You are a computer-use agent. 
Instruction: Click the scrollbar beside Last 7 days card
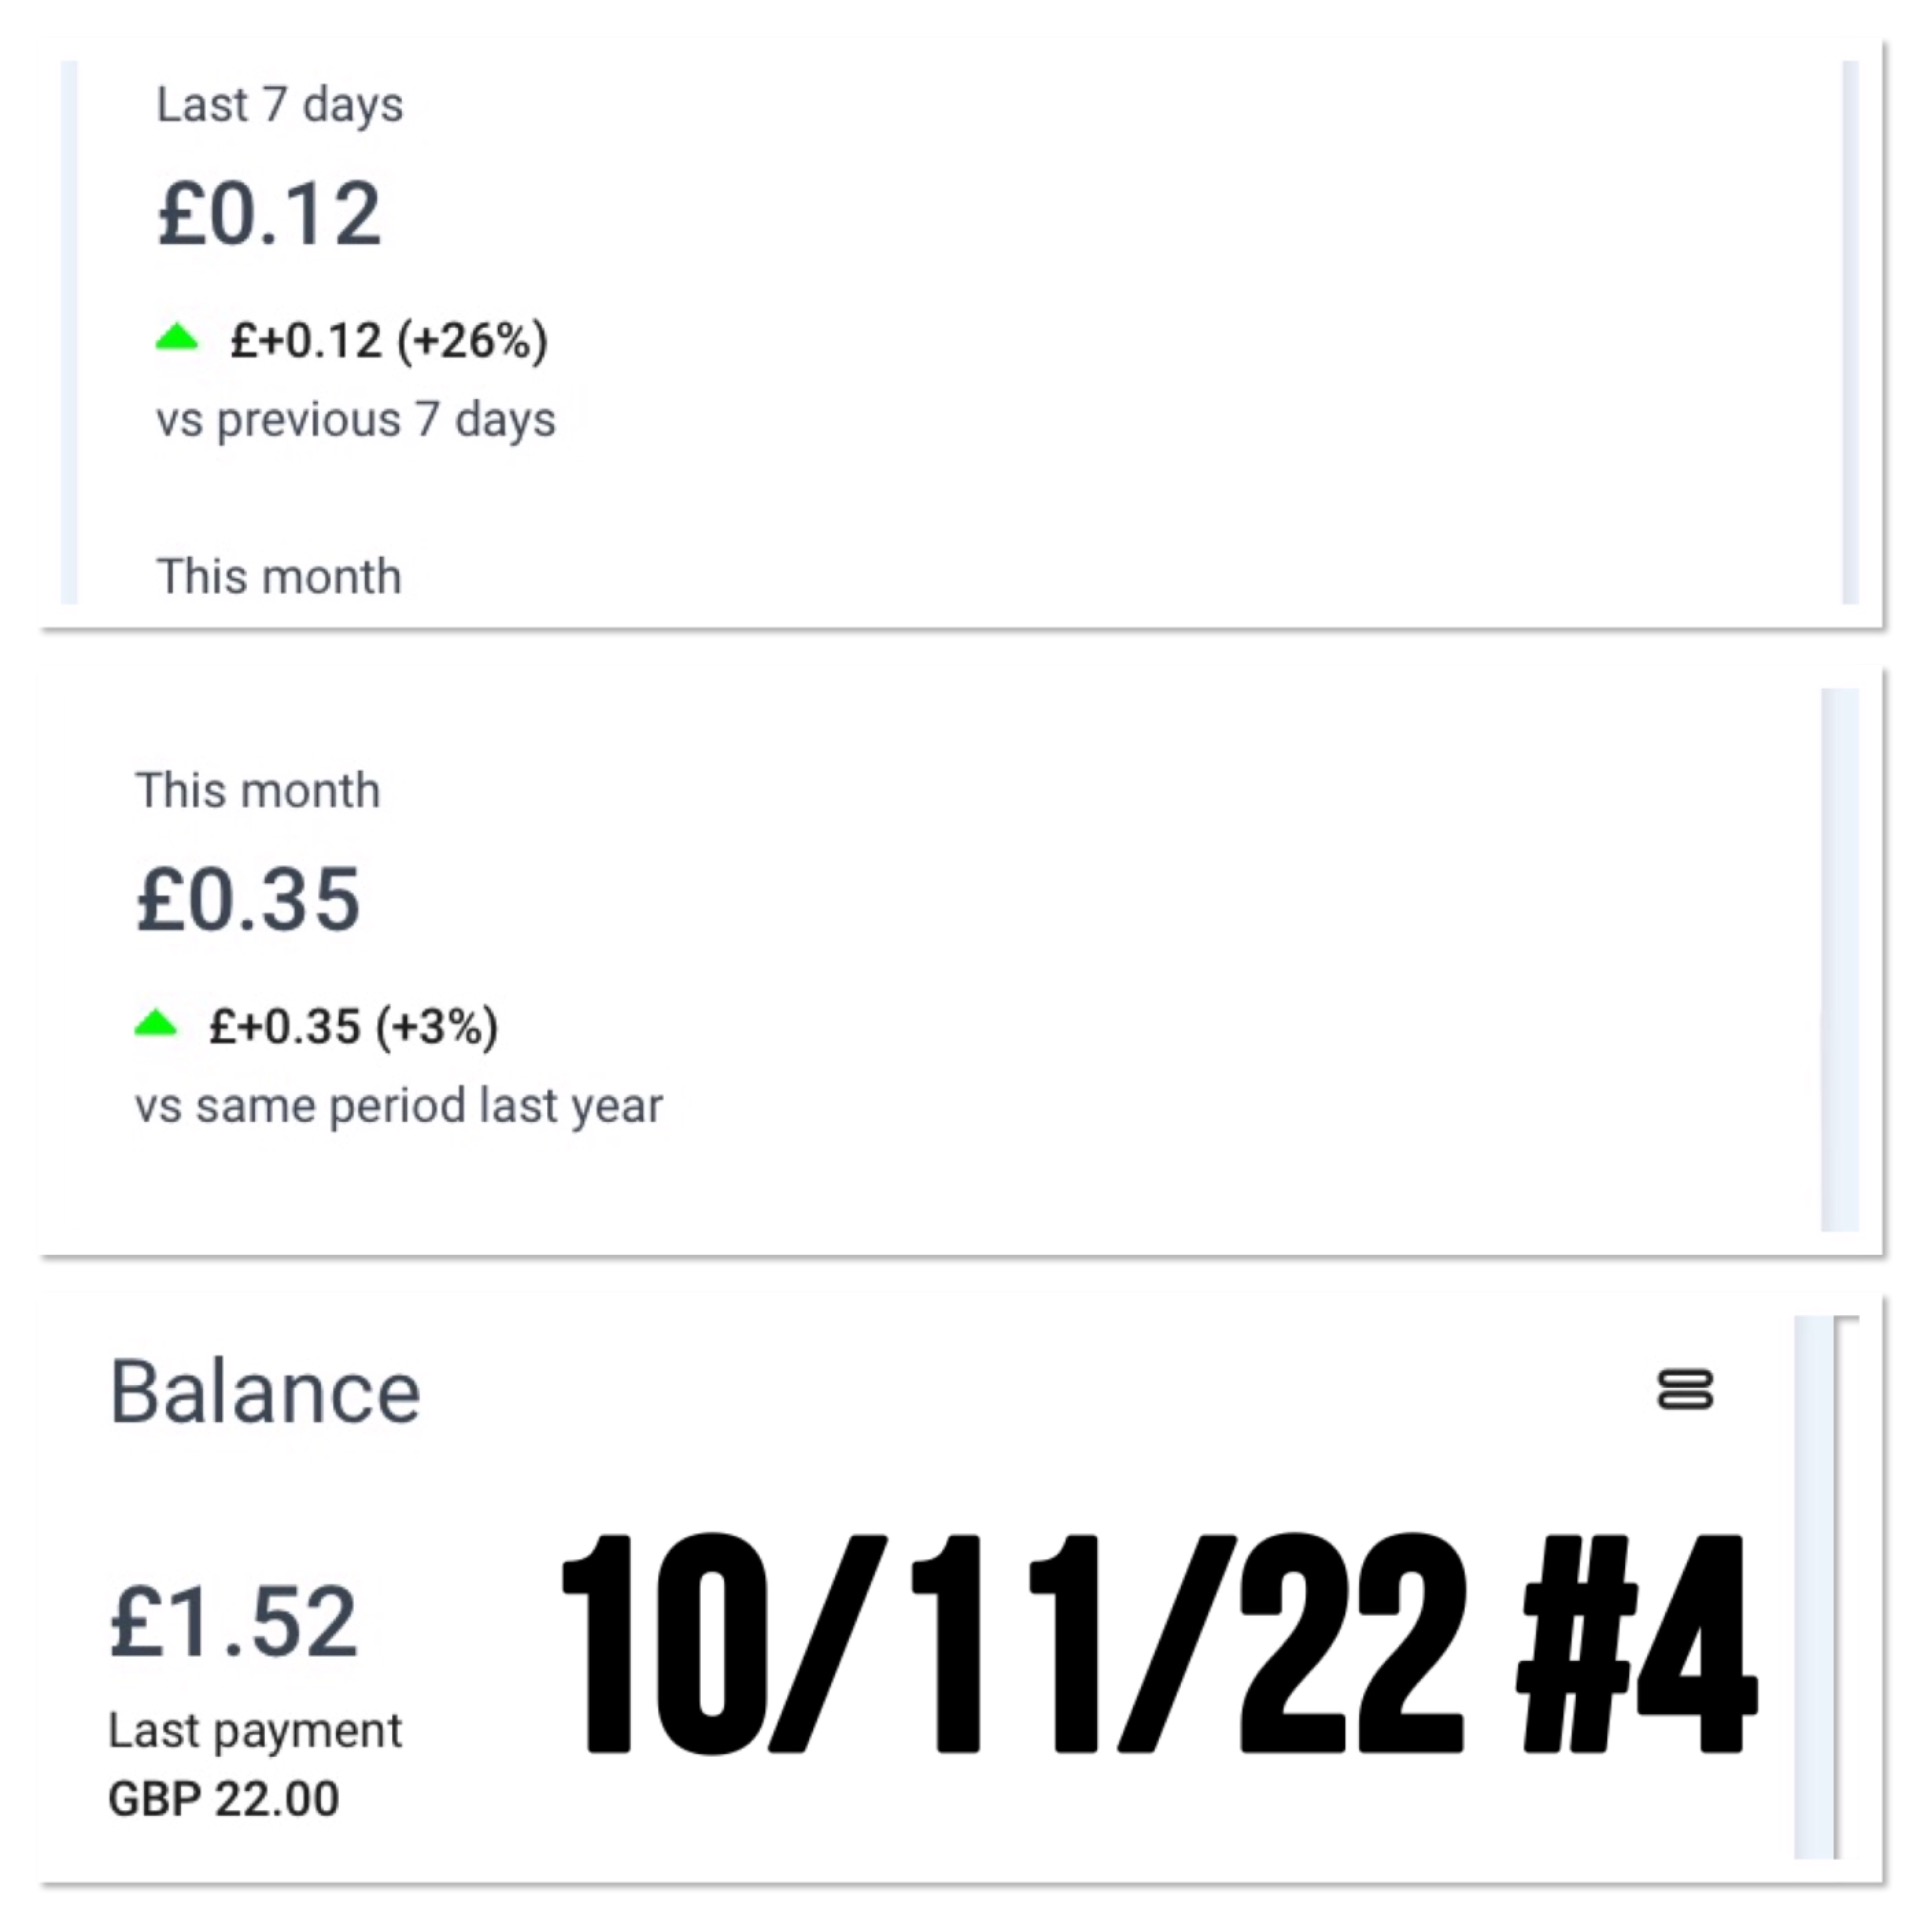[x=1850, y=330]
